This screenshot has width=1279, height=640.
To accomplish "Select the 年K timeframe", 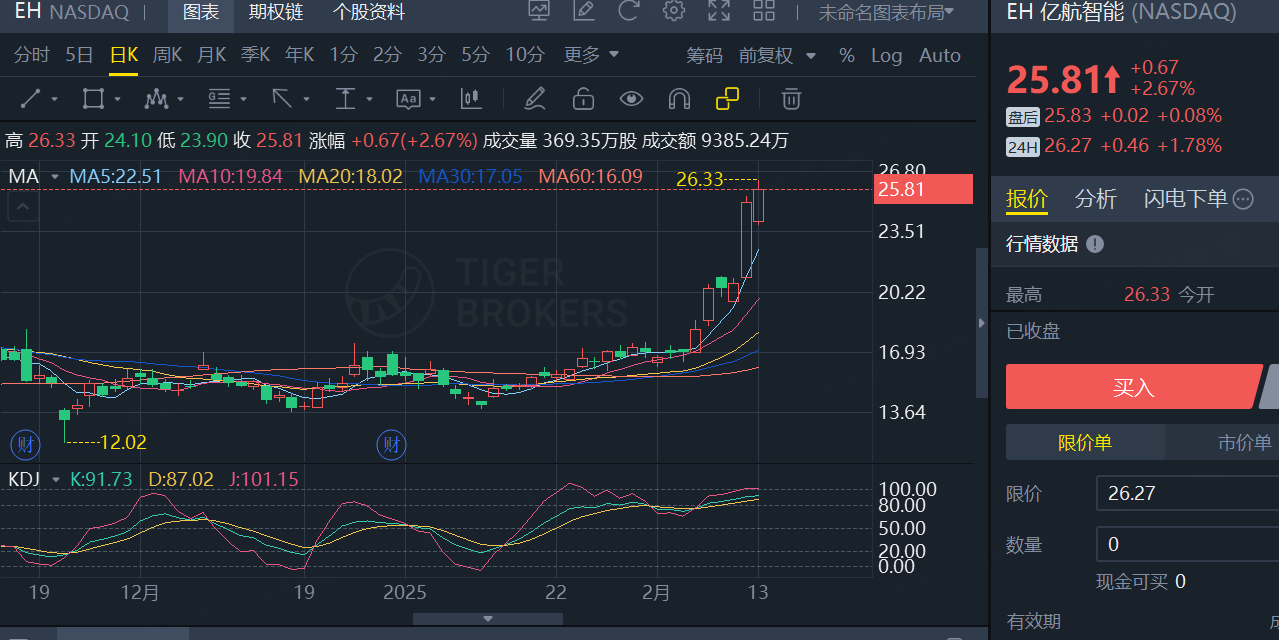I will [x=299, y=55].
